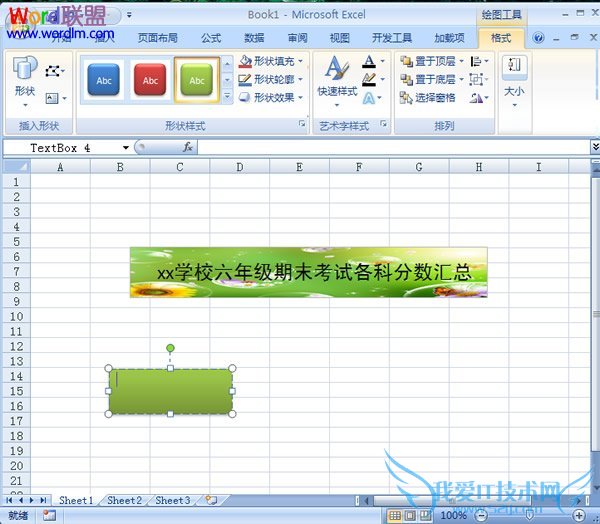Switch to 加载项 tab

[449, 38]
